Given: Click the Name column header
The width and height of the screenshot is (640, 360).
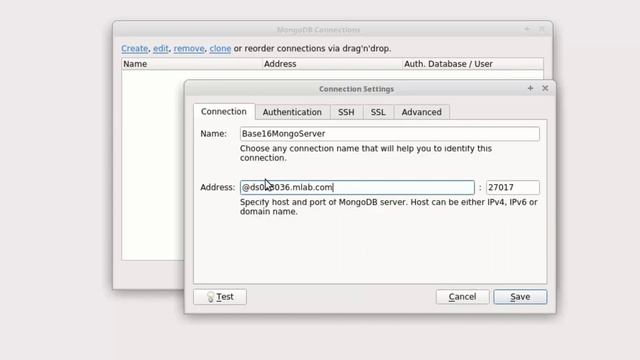Looking at the screenshot, I should (192, 64).
